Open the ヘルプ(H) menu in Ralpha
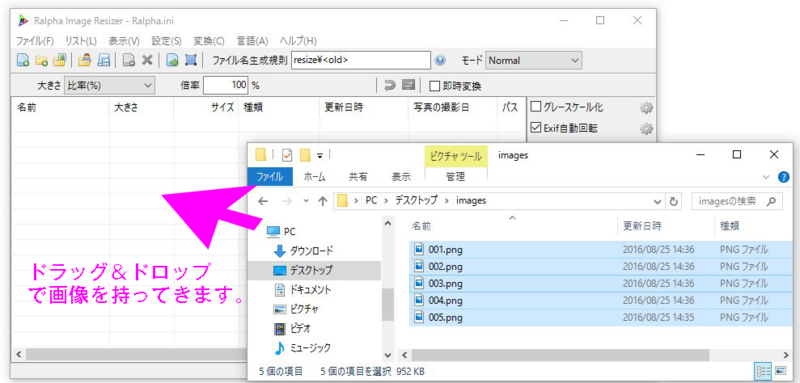The image size is (800, 383). click(298, 41)
